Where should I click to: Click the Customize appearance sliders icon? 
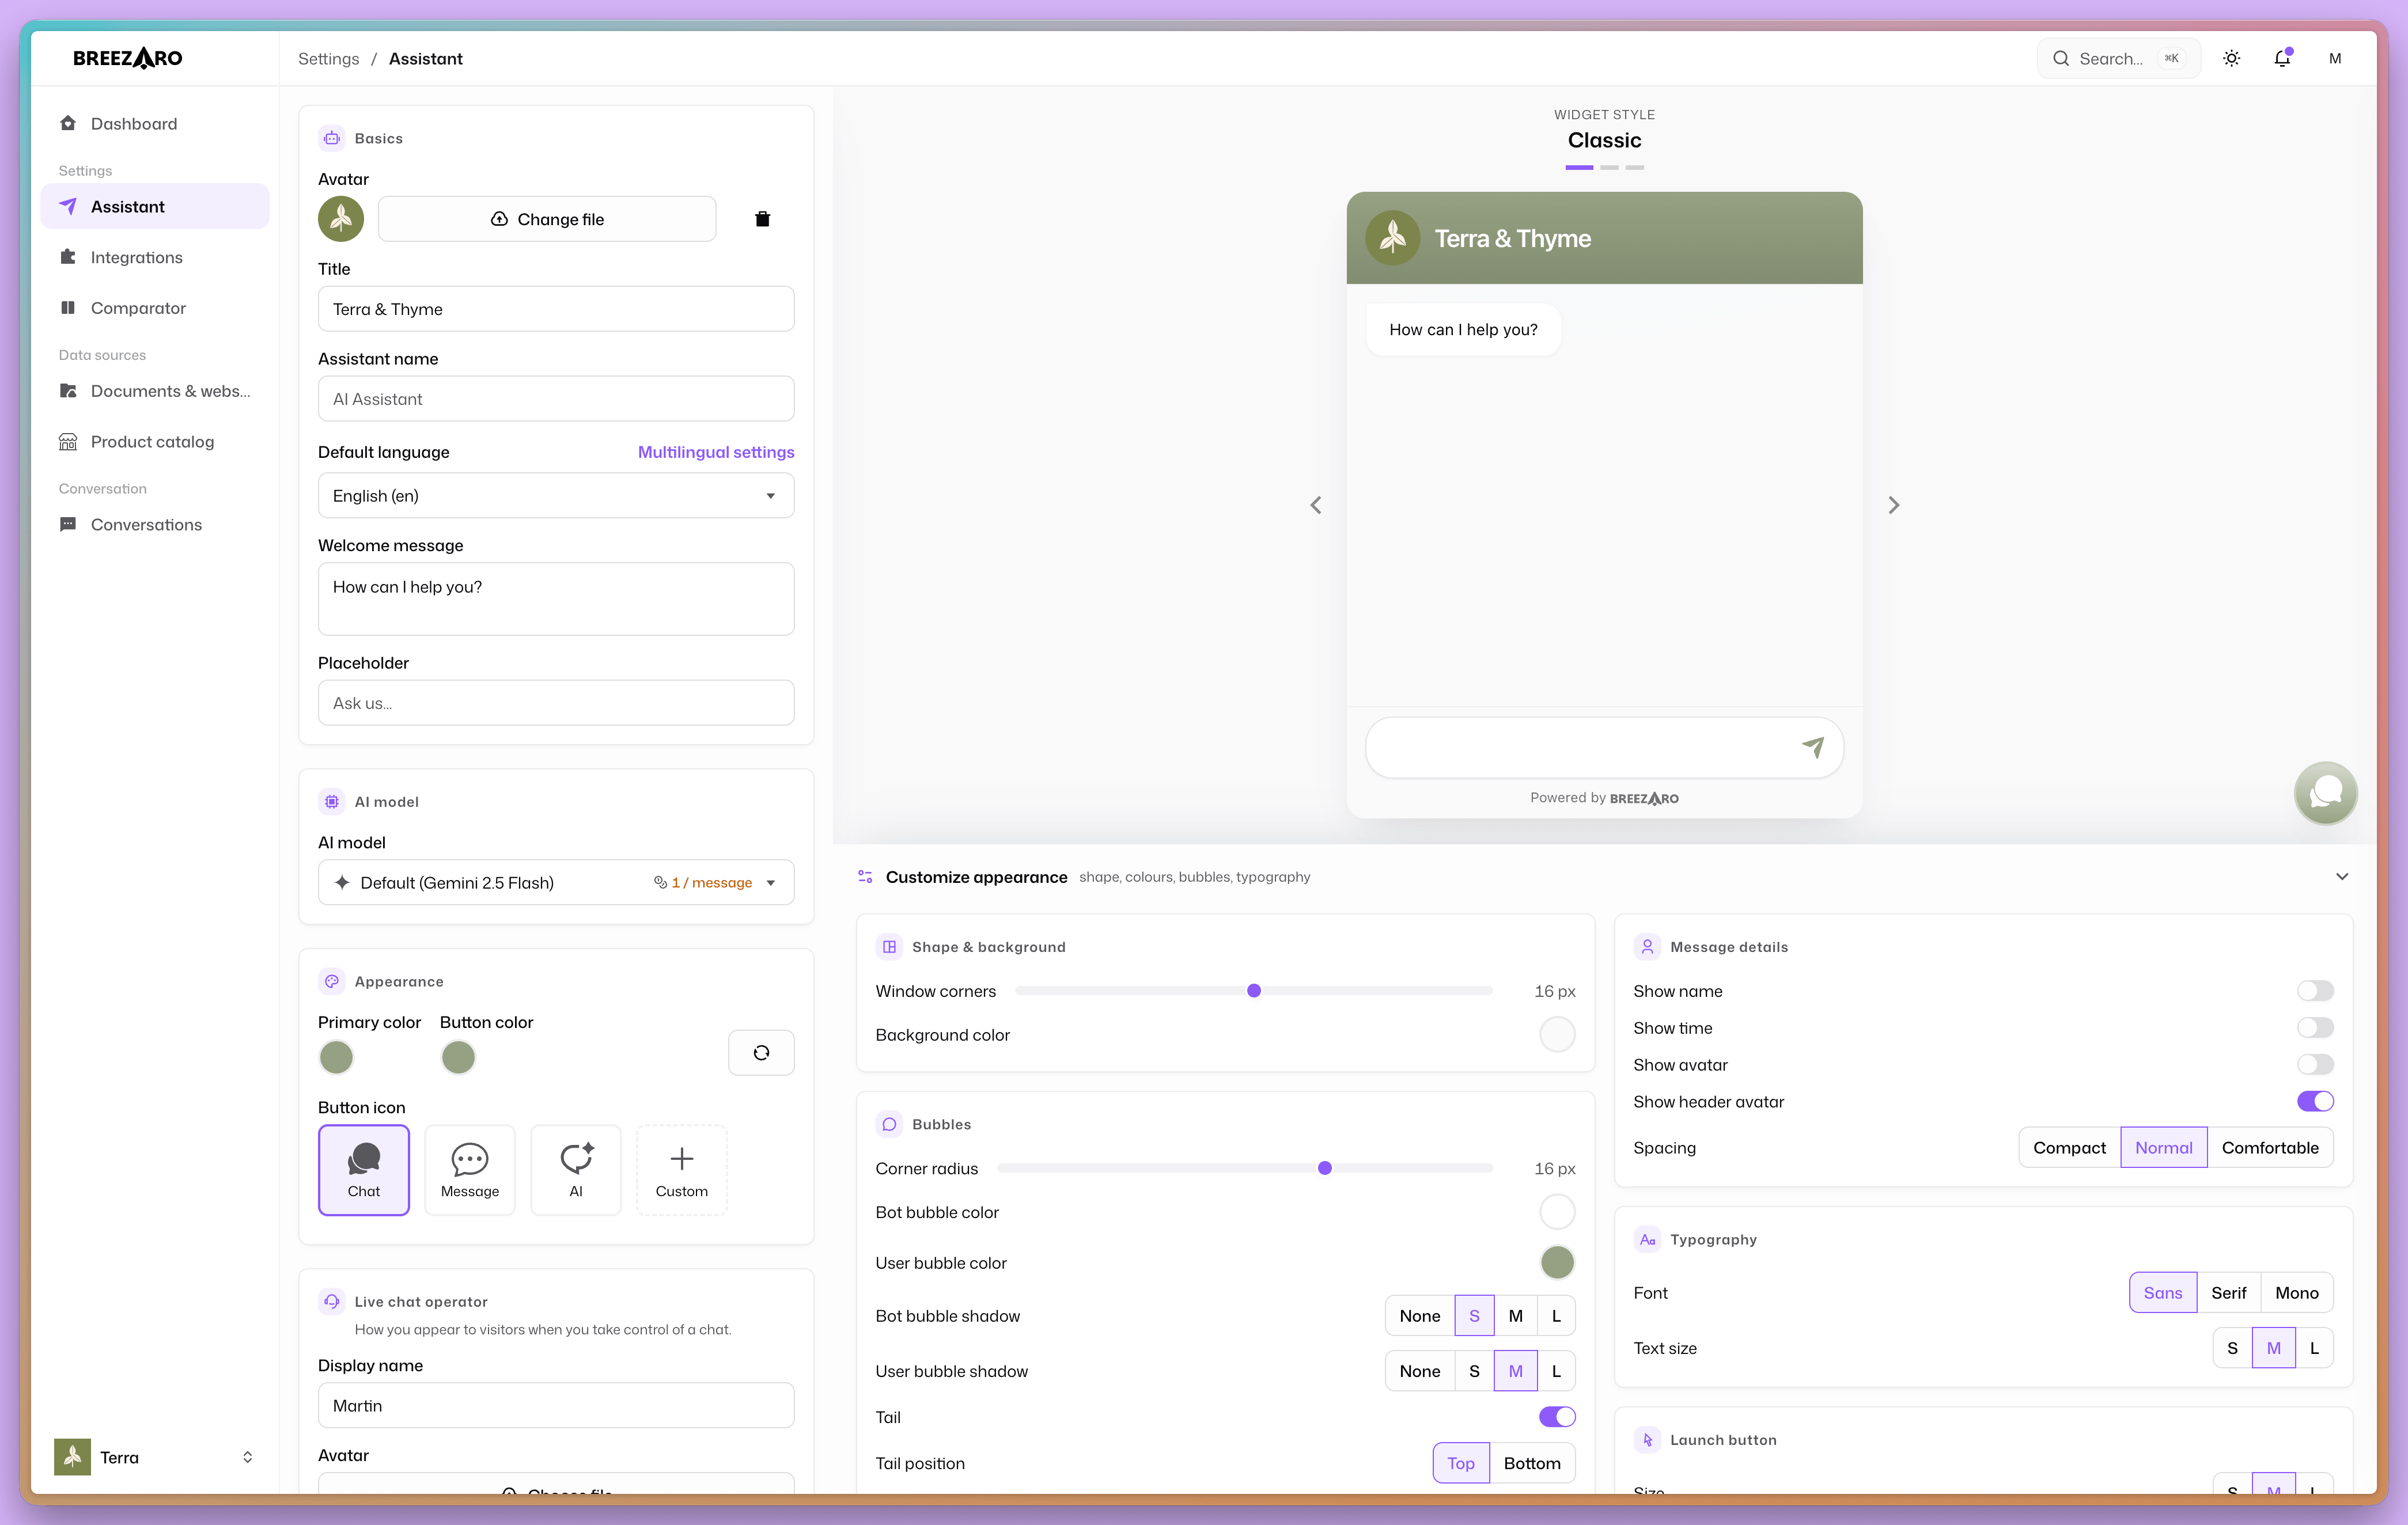coord(865,877)
